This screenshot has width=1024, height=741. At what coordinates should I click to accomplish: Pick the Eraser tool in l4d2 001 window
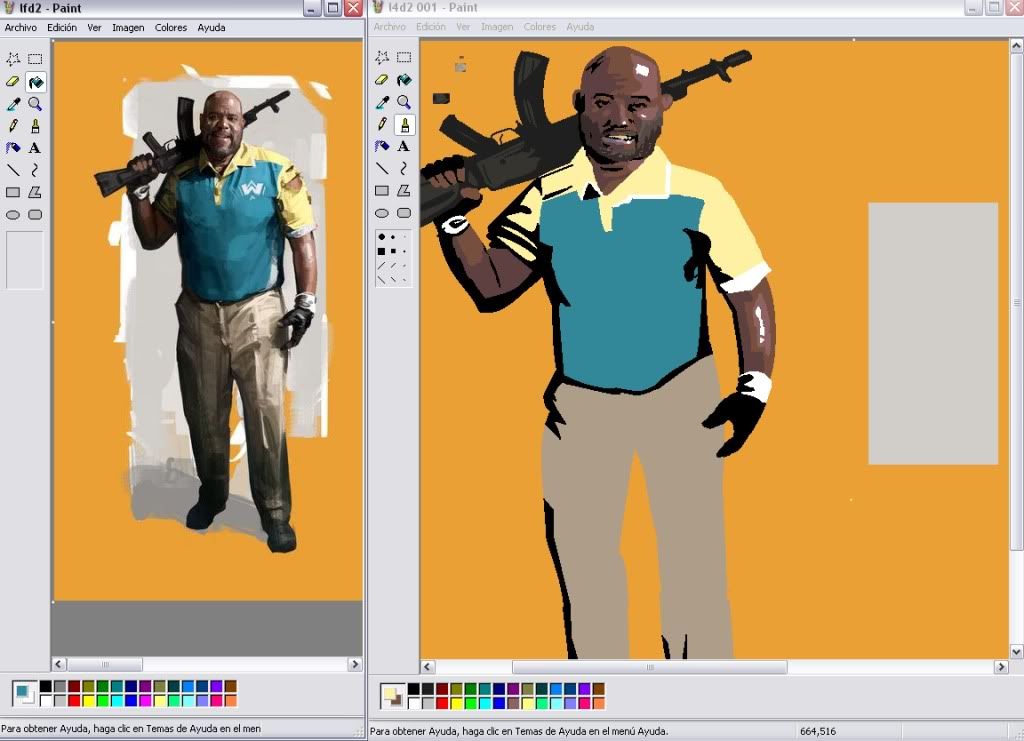coord(382,80)
